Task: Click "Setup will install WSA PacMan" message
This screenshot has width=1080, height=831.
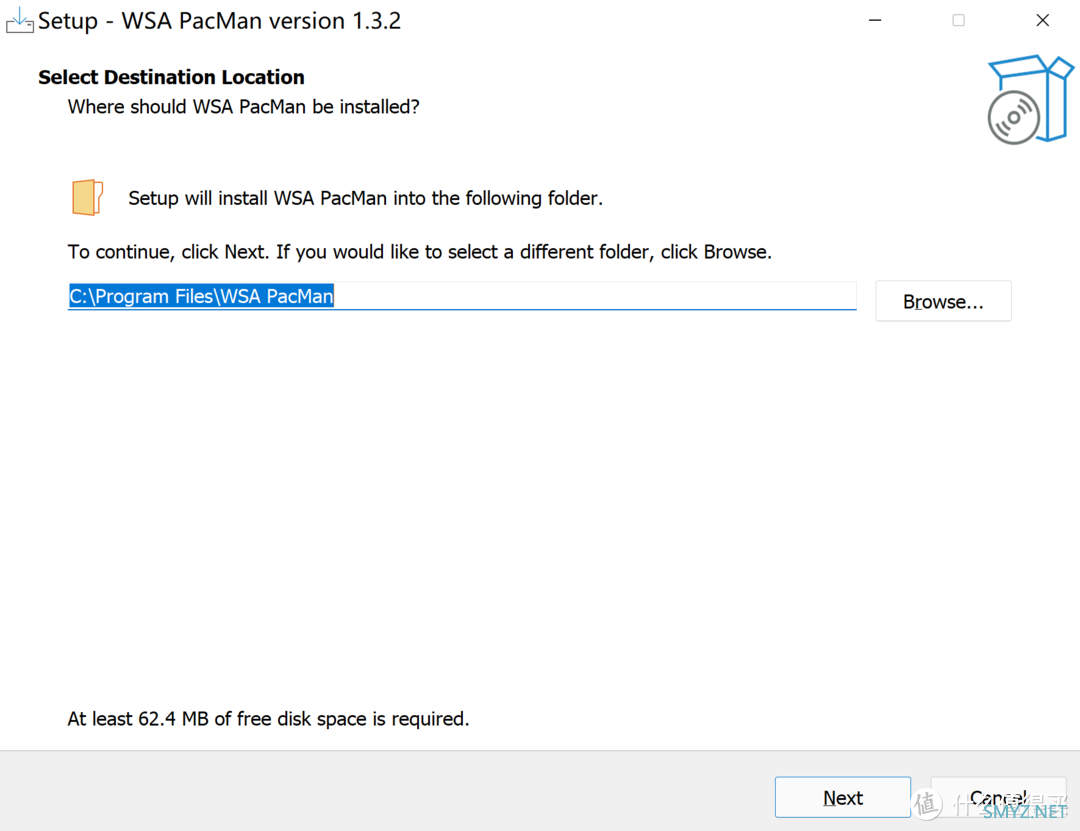Action: click(x=365, y=198)
